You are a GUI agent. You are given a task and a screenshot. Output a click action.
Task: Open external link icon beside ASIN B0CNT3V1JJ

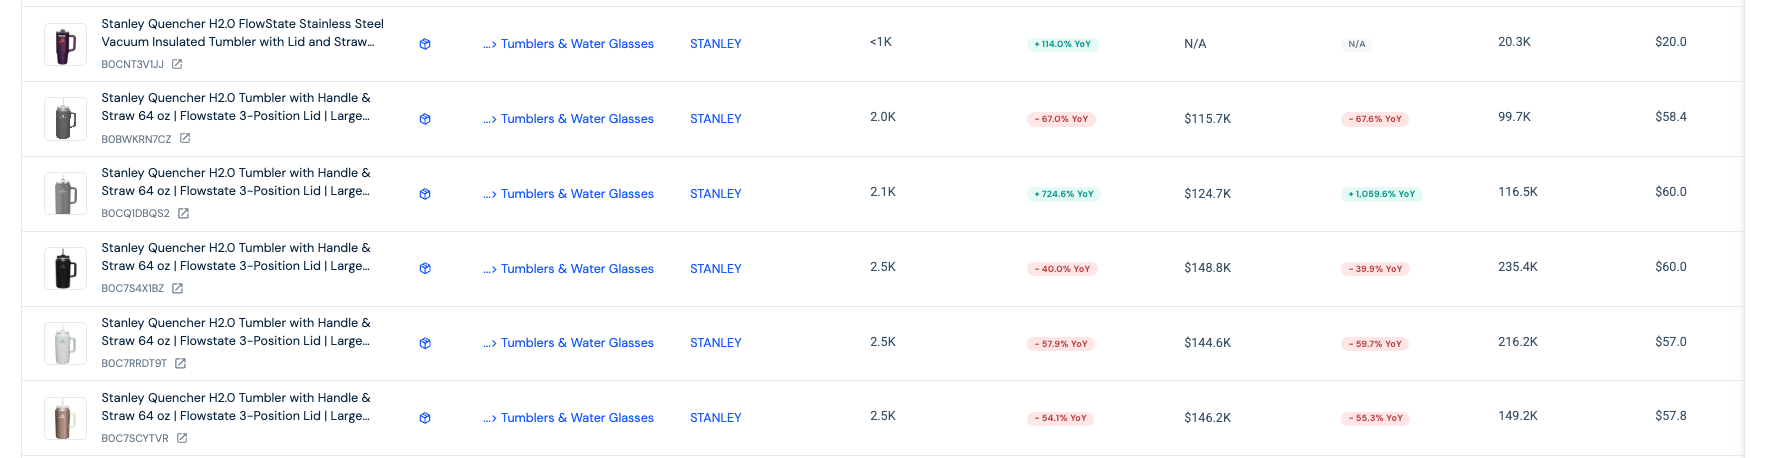(177, 64)
